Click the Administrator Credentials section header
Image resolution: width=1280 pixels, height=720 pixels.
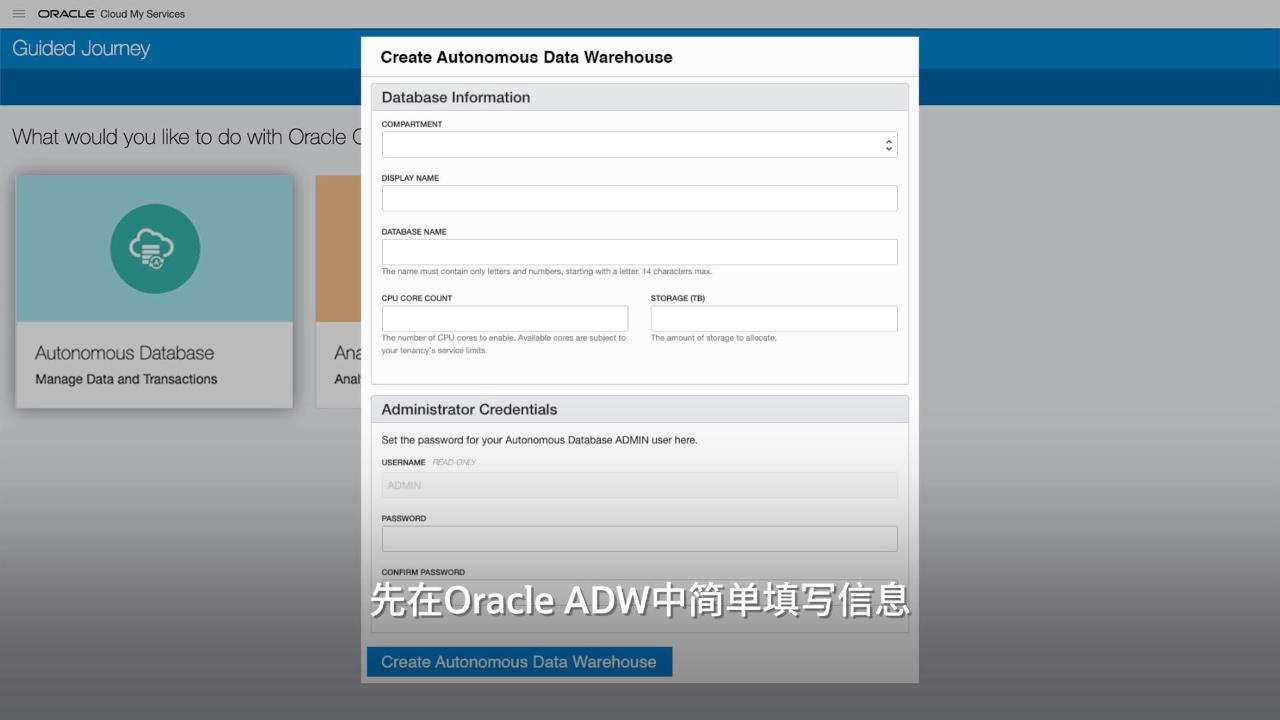pos(639,409)
